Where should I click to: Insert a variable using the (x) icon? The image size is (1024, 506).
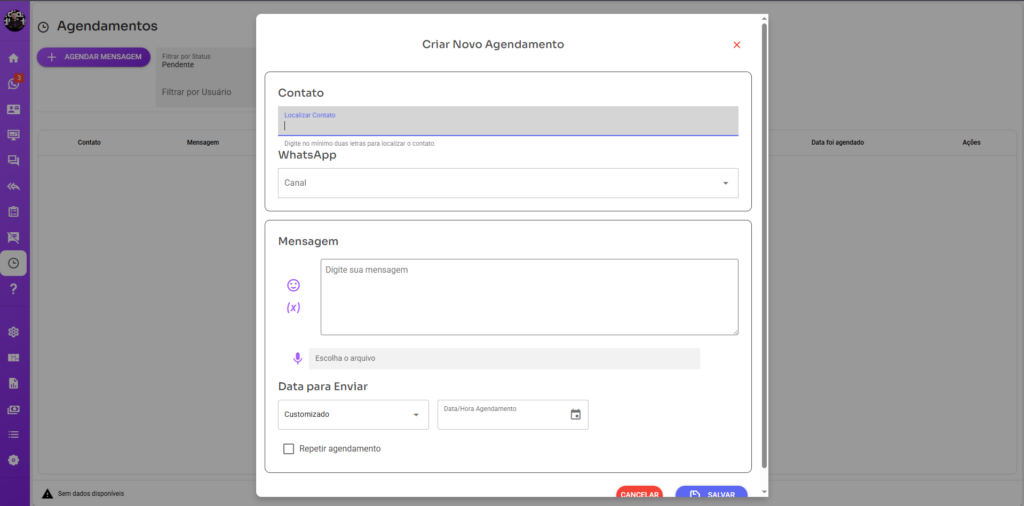[293, 308]
